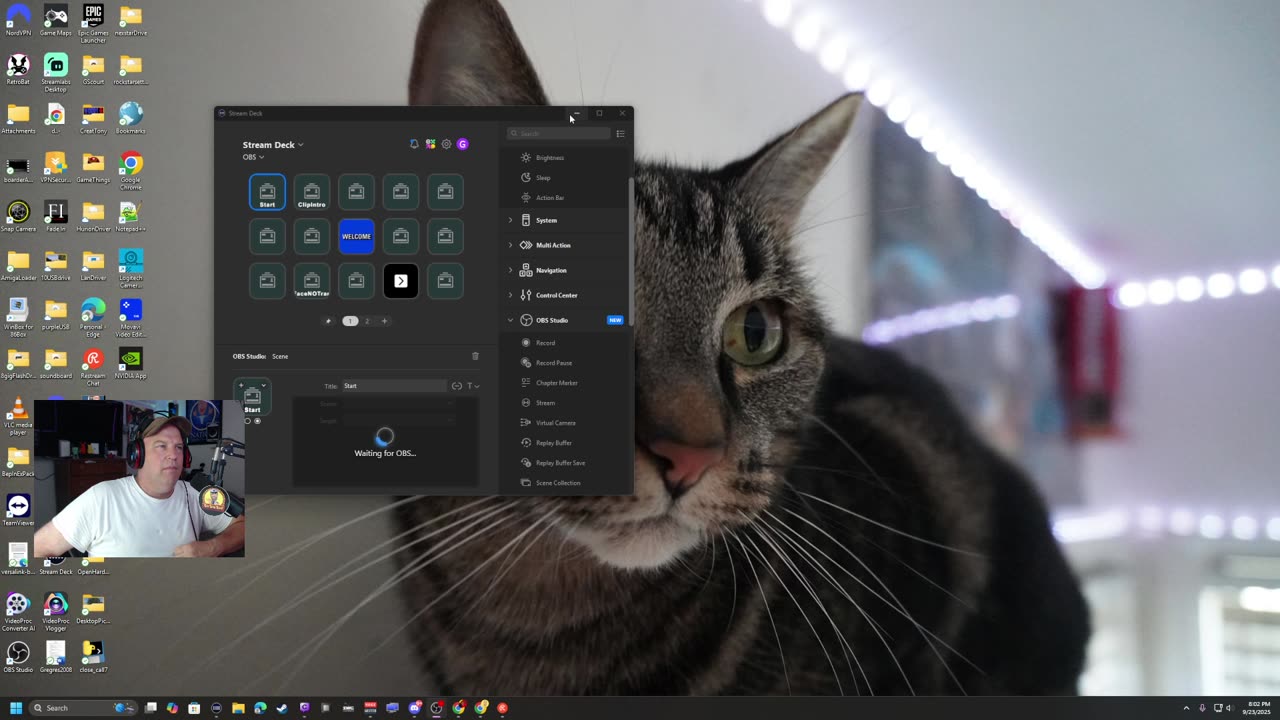This screenshot has width=1280, height=720.
Task: Open NVIDIA App desktop shortcut
Action: coord(130,363)
